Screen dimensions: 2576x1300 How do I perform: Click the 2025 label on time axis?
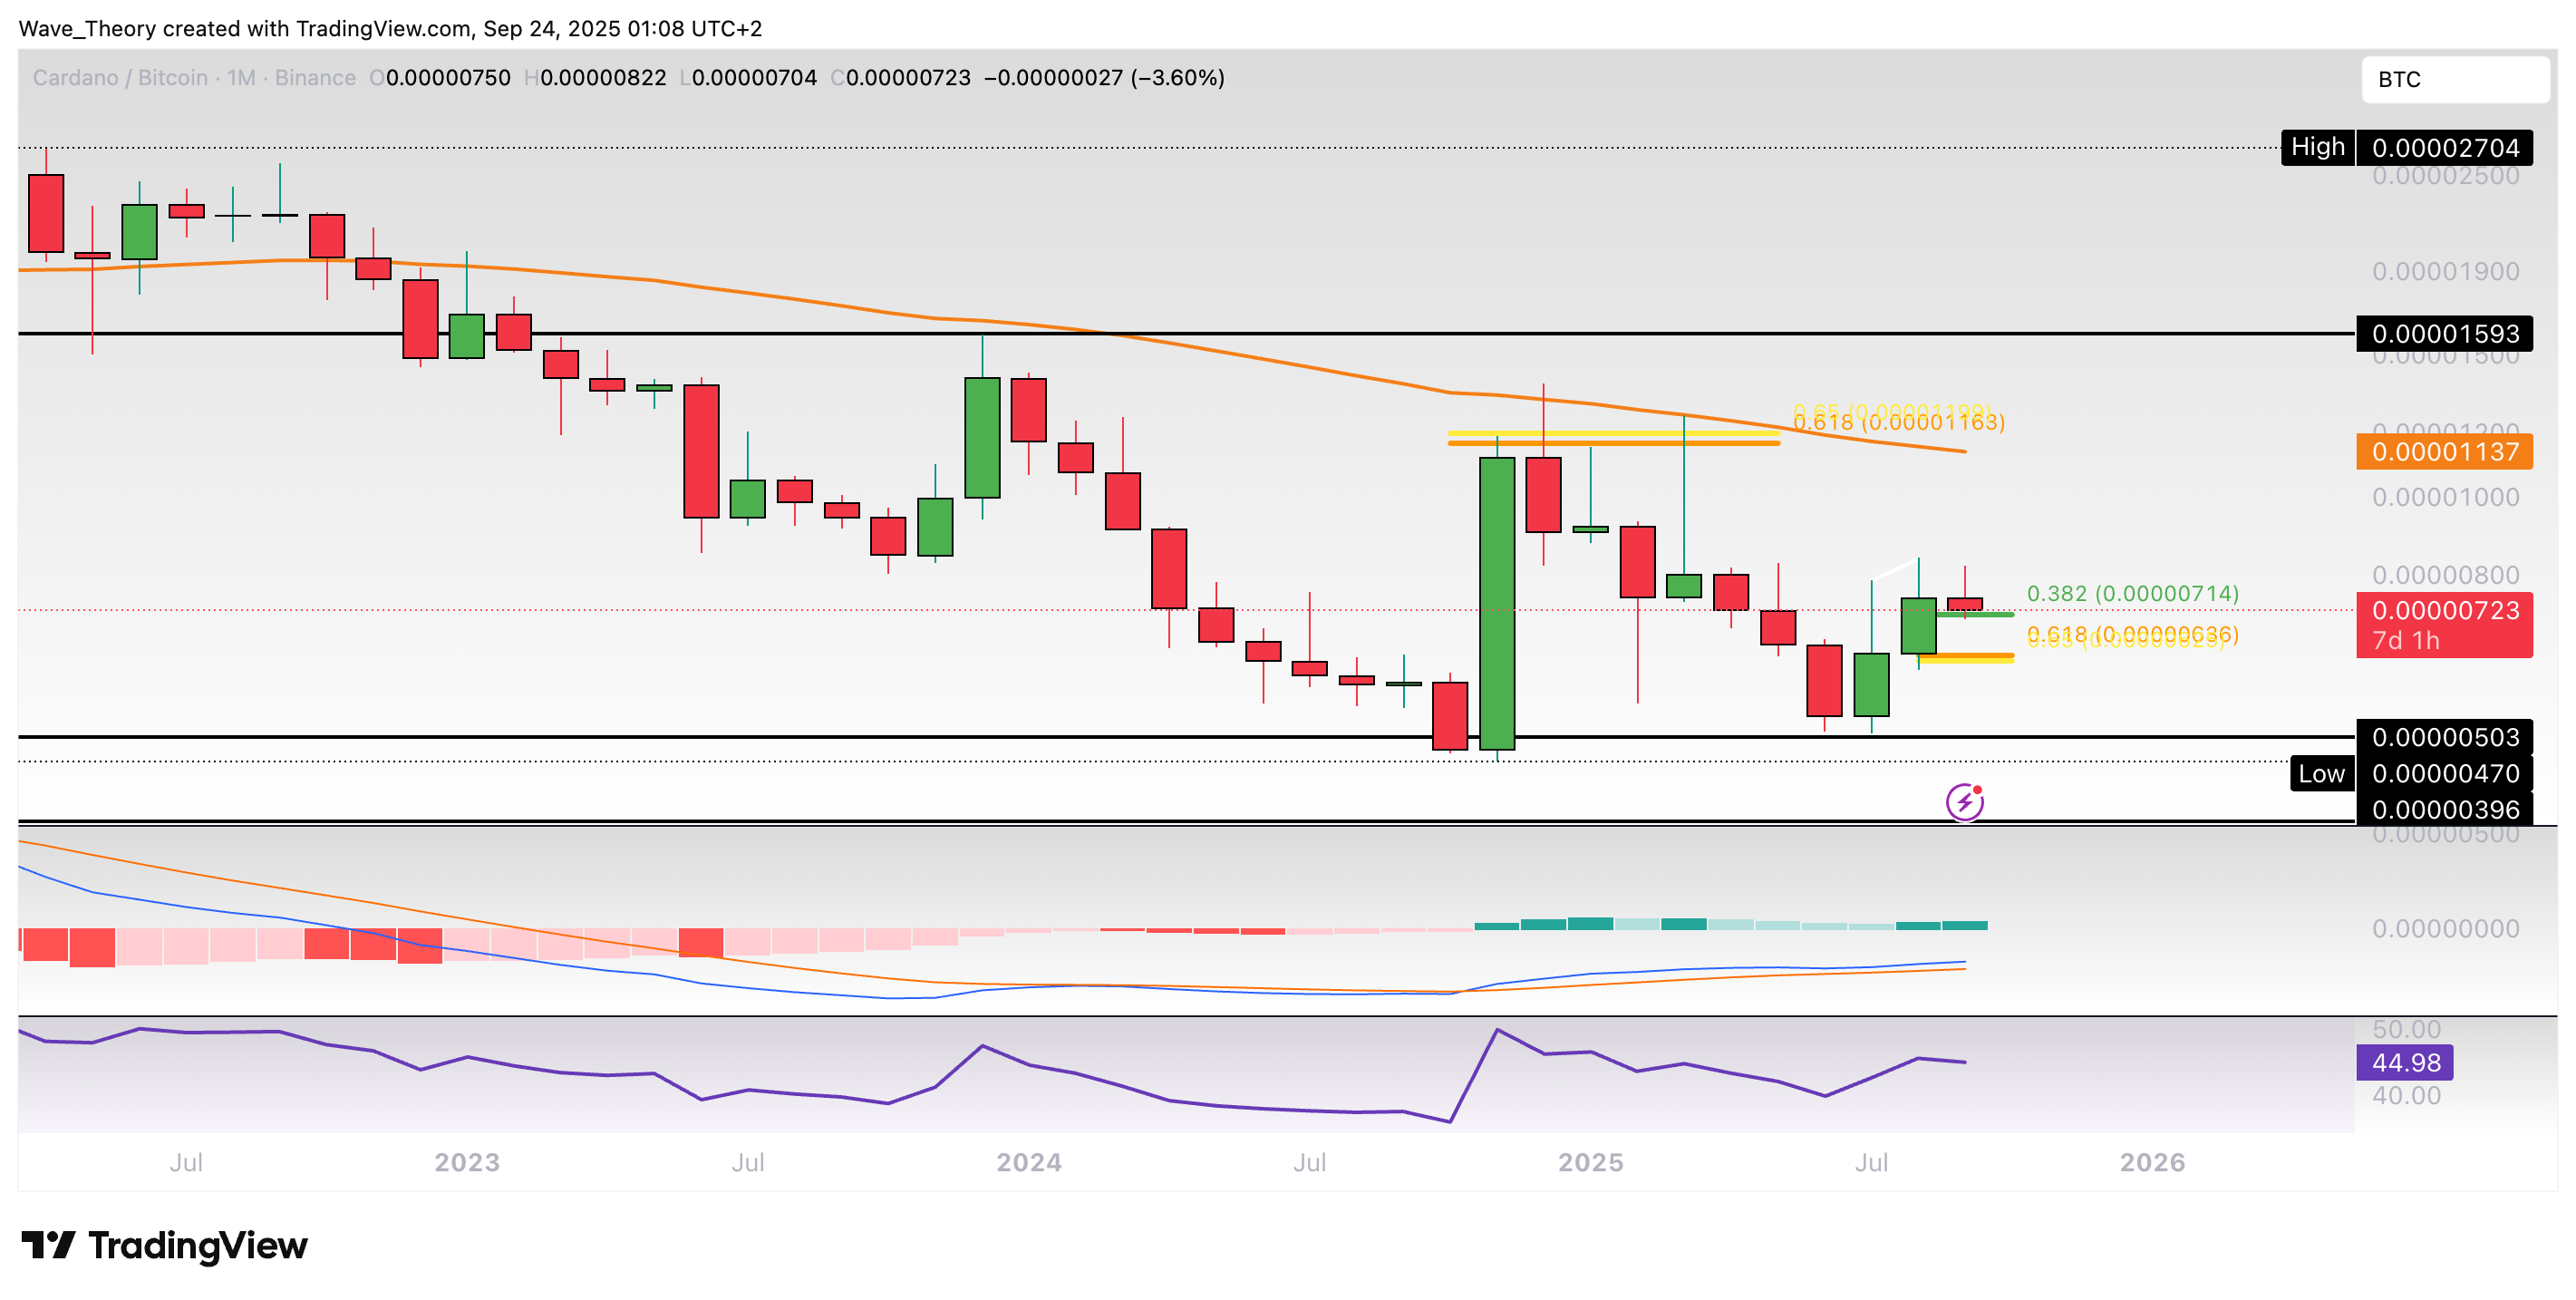coord(1590,1162)
